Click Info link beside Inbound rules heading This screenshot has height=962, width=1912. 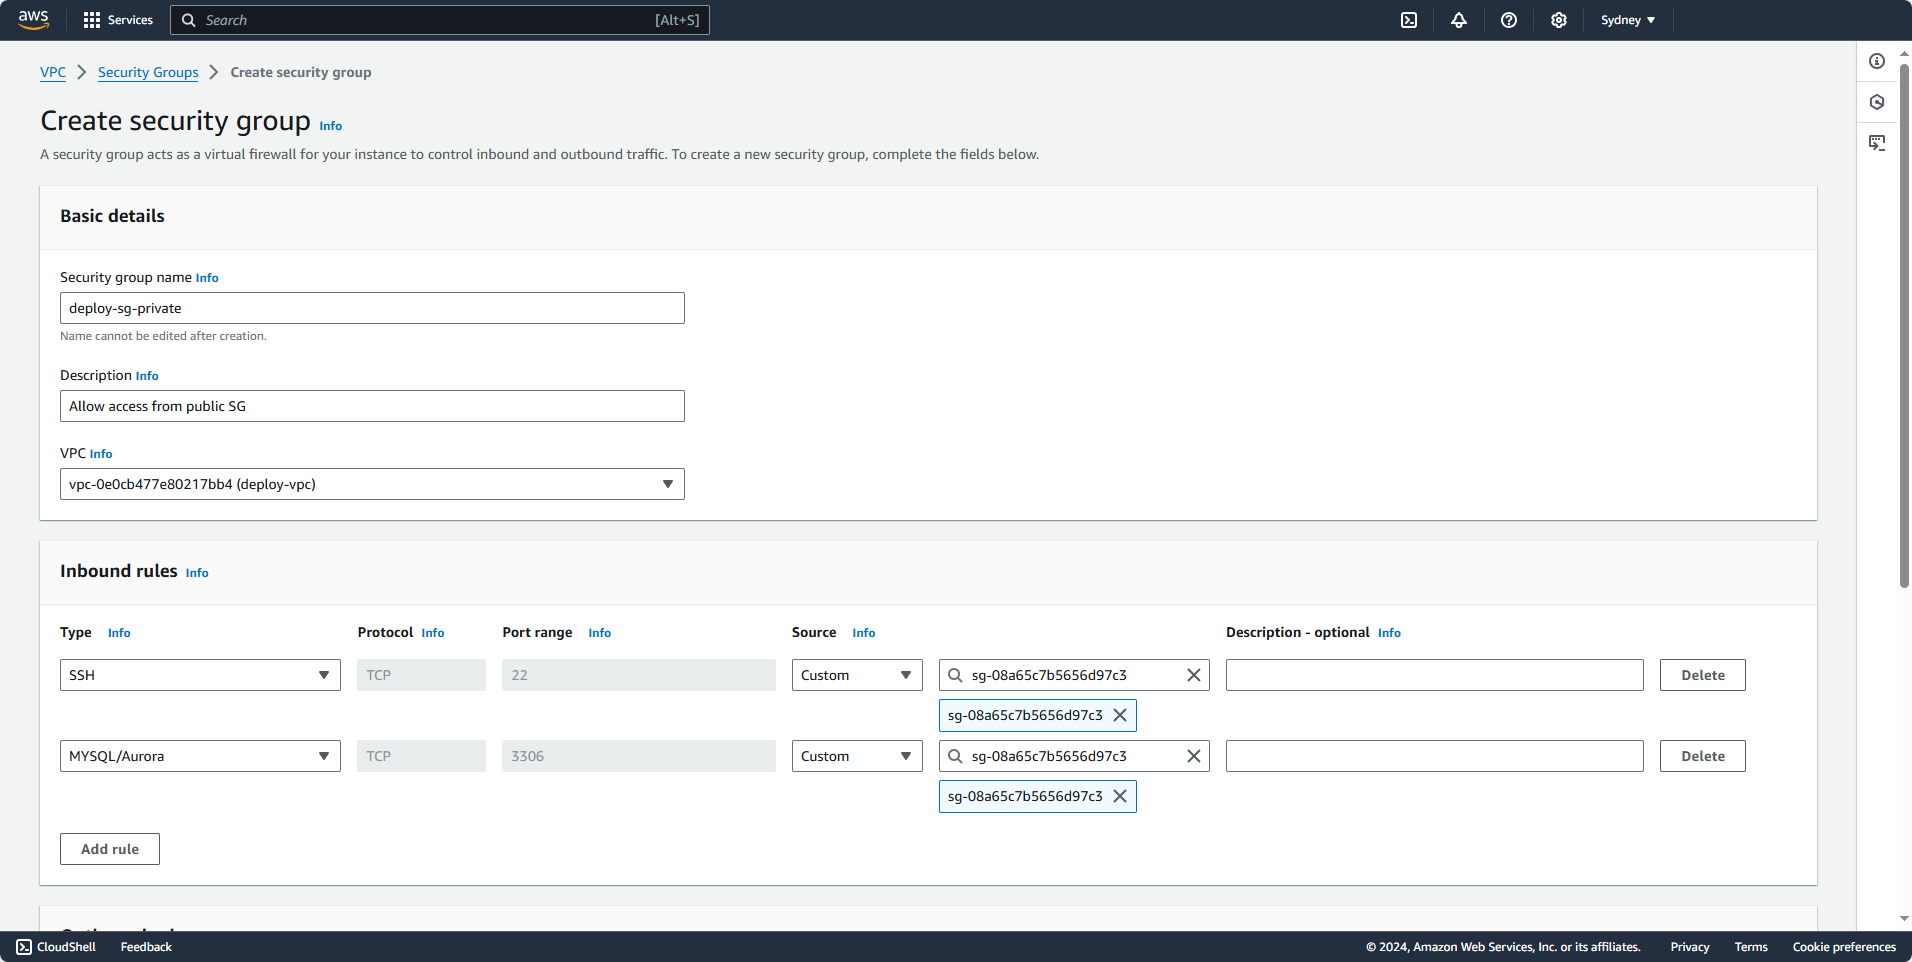(197, 573)
